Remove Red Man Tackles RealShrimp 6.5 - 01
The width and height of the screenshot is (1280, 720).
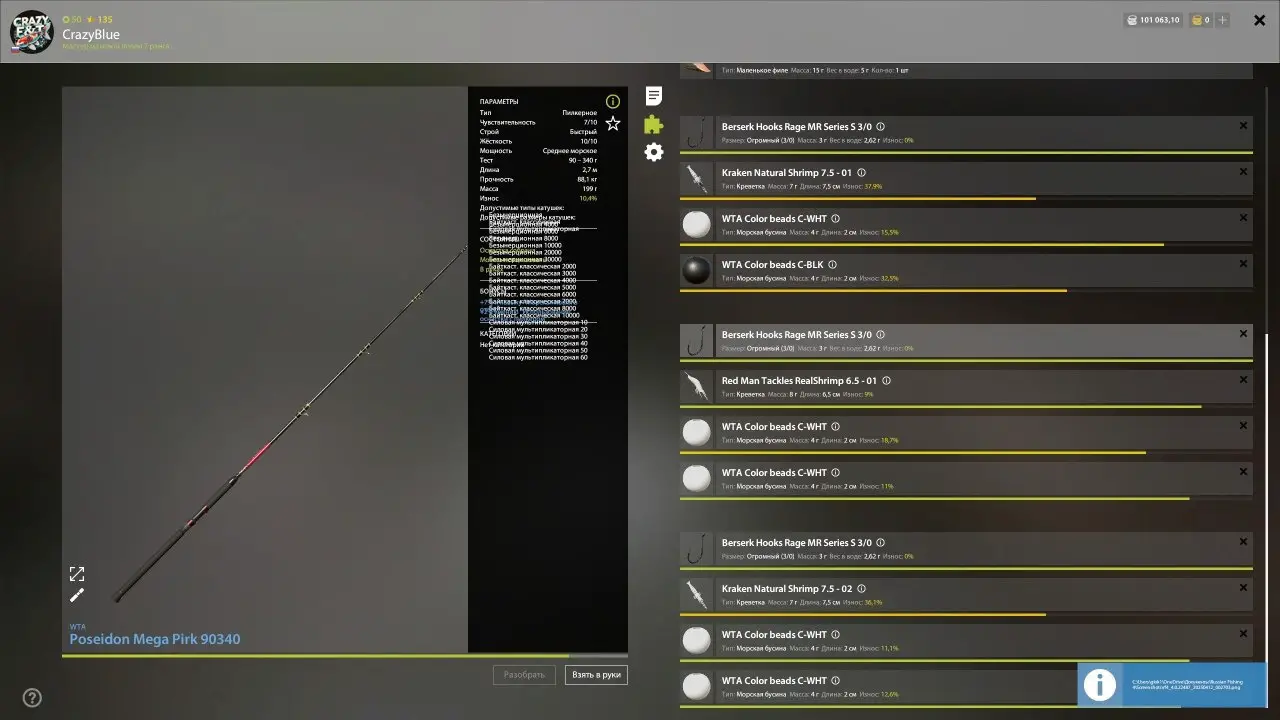click(x=1243, y=380)
